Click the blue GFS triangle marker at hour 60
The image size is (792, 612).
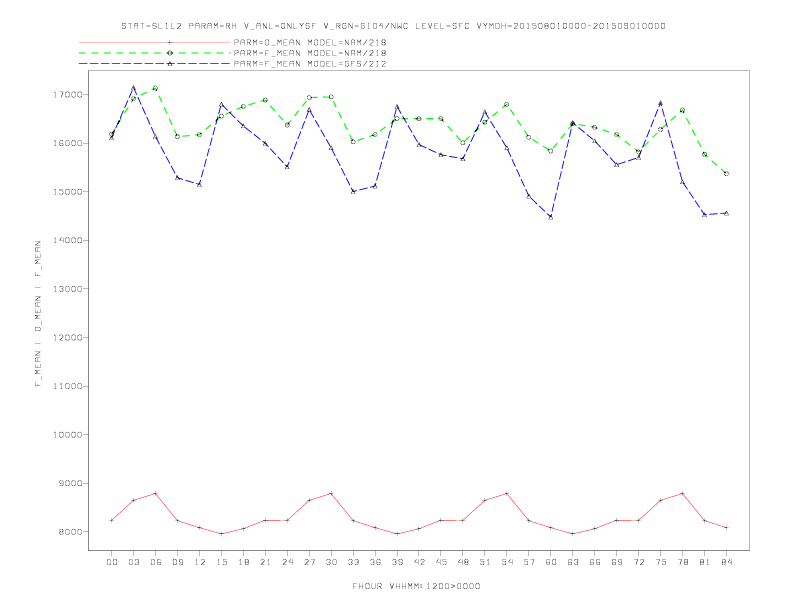click(551, 217)
